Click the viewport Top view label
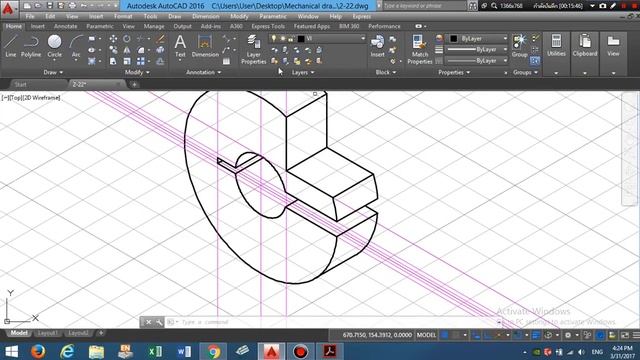Viewport: 640px width, 360px height. coord(16,98)
